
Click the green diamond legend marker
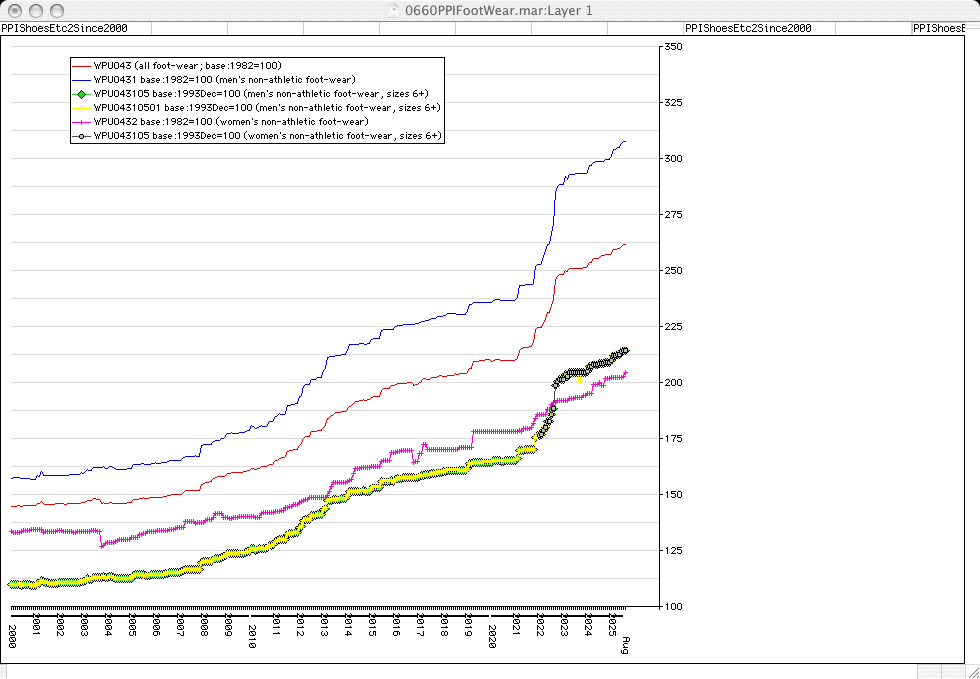coord(81,93)
